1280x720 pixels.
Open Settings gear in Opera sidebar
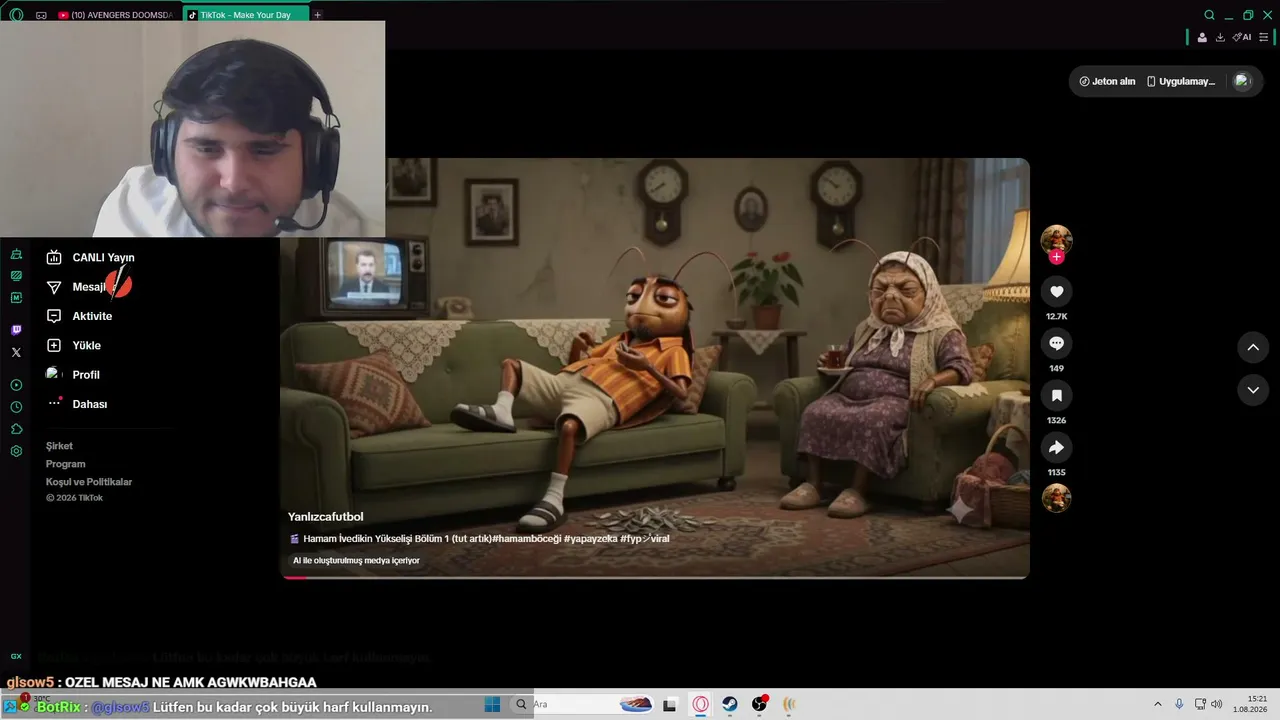16,451
